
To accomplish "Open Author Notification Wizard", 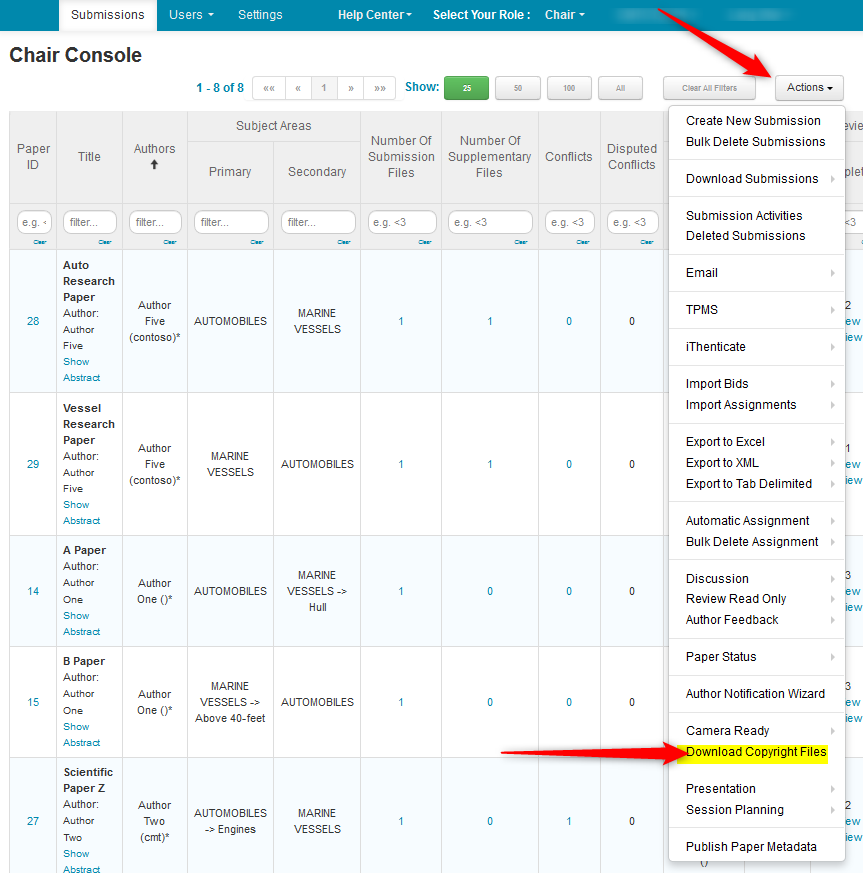I will click(755, 694).
